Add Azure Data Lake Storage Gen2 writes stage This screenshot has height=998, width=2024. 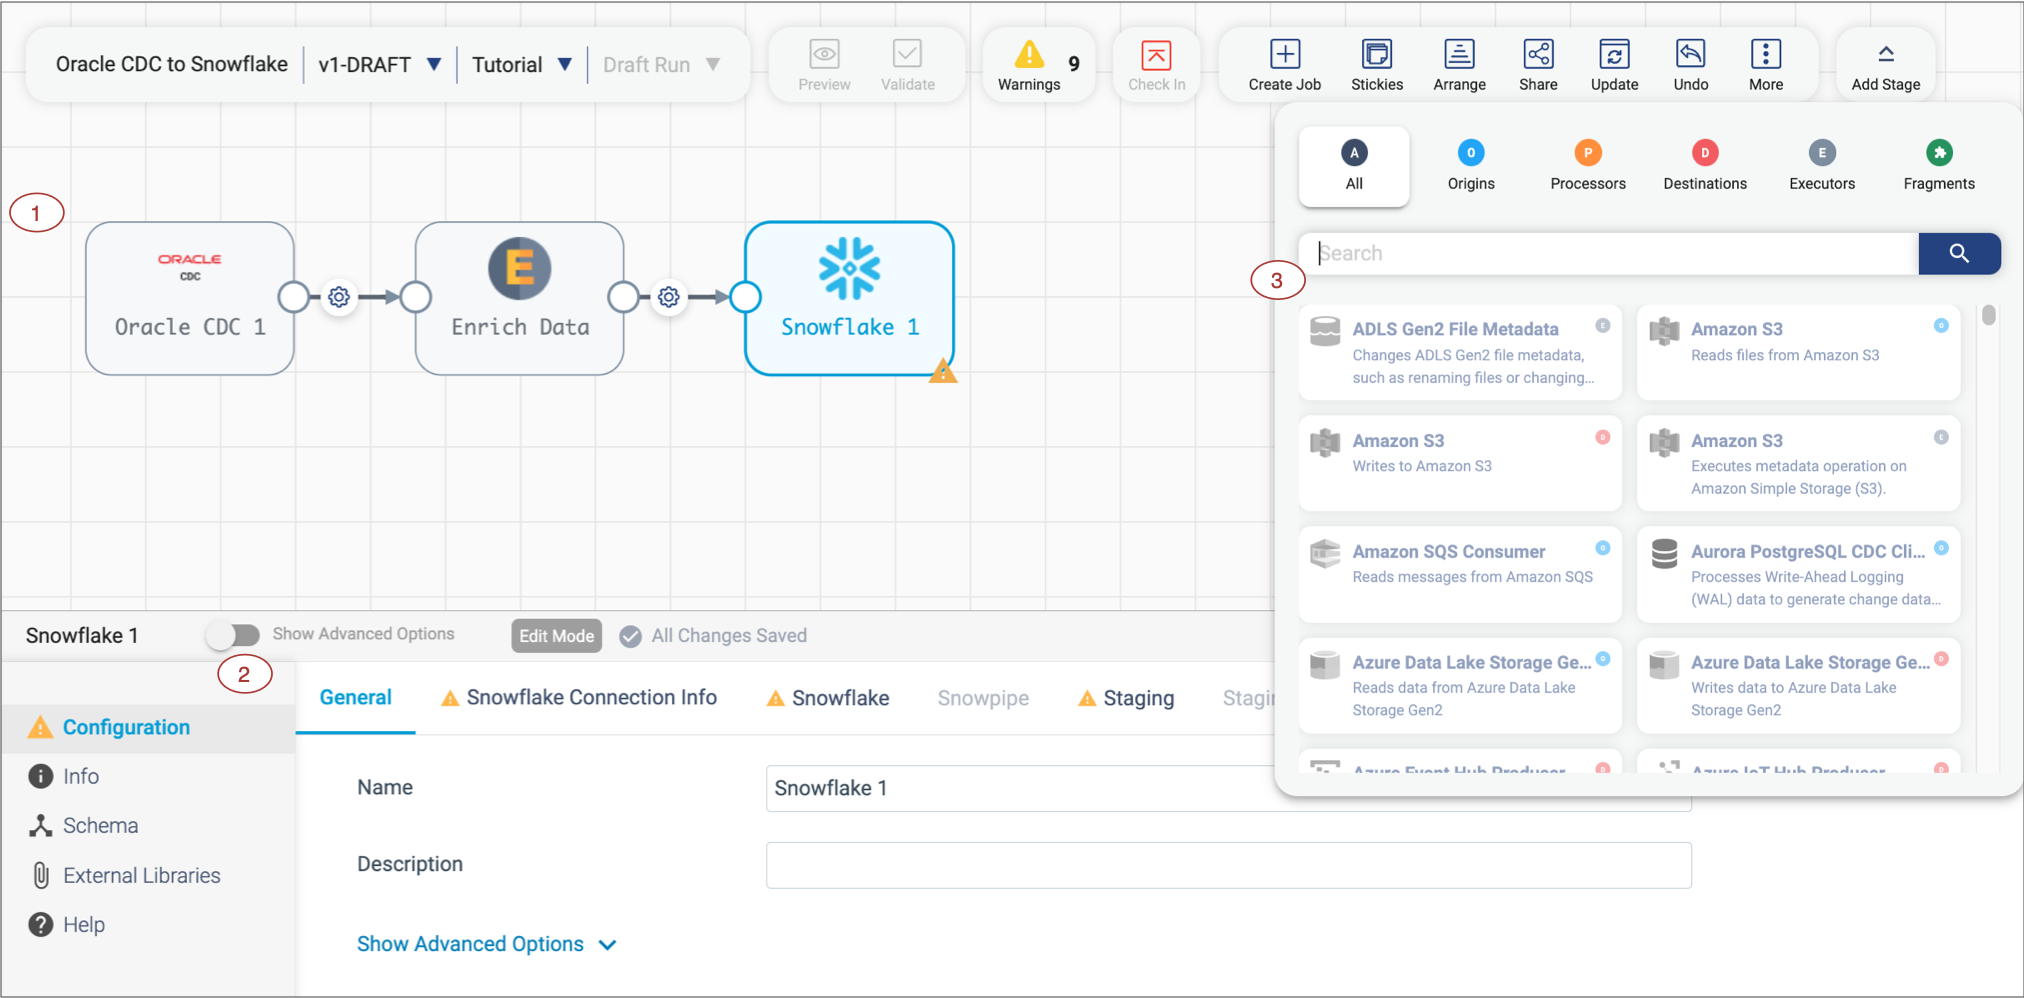tap(1798, 685)
